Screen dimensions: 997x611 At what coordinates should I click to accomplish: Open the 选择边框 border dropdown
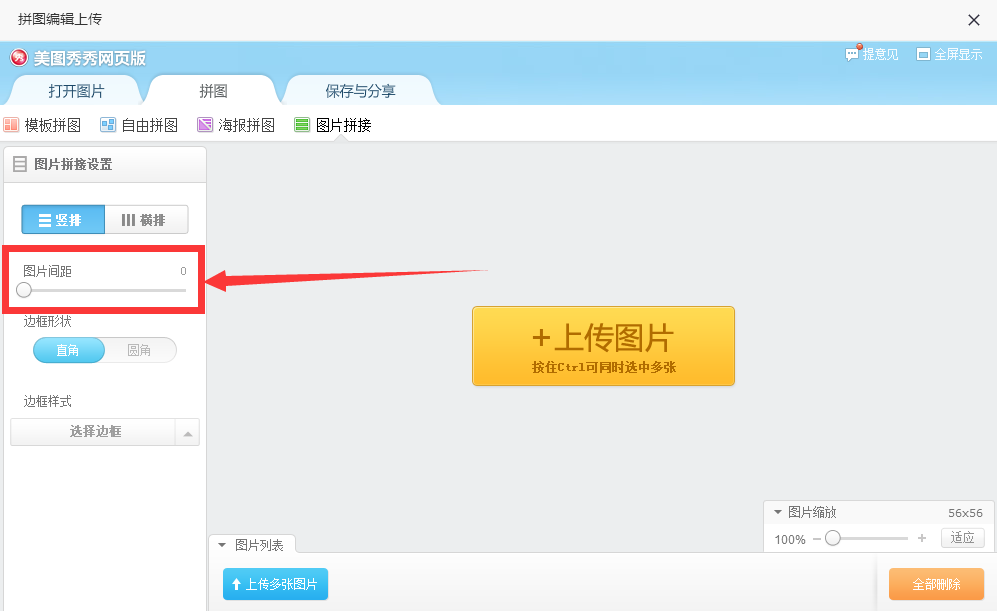coord(187,432)
